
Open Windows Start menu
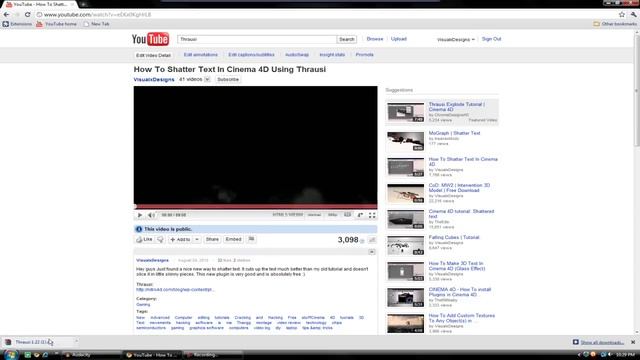coord(10,355)
